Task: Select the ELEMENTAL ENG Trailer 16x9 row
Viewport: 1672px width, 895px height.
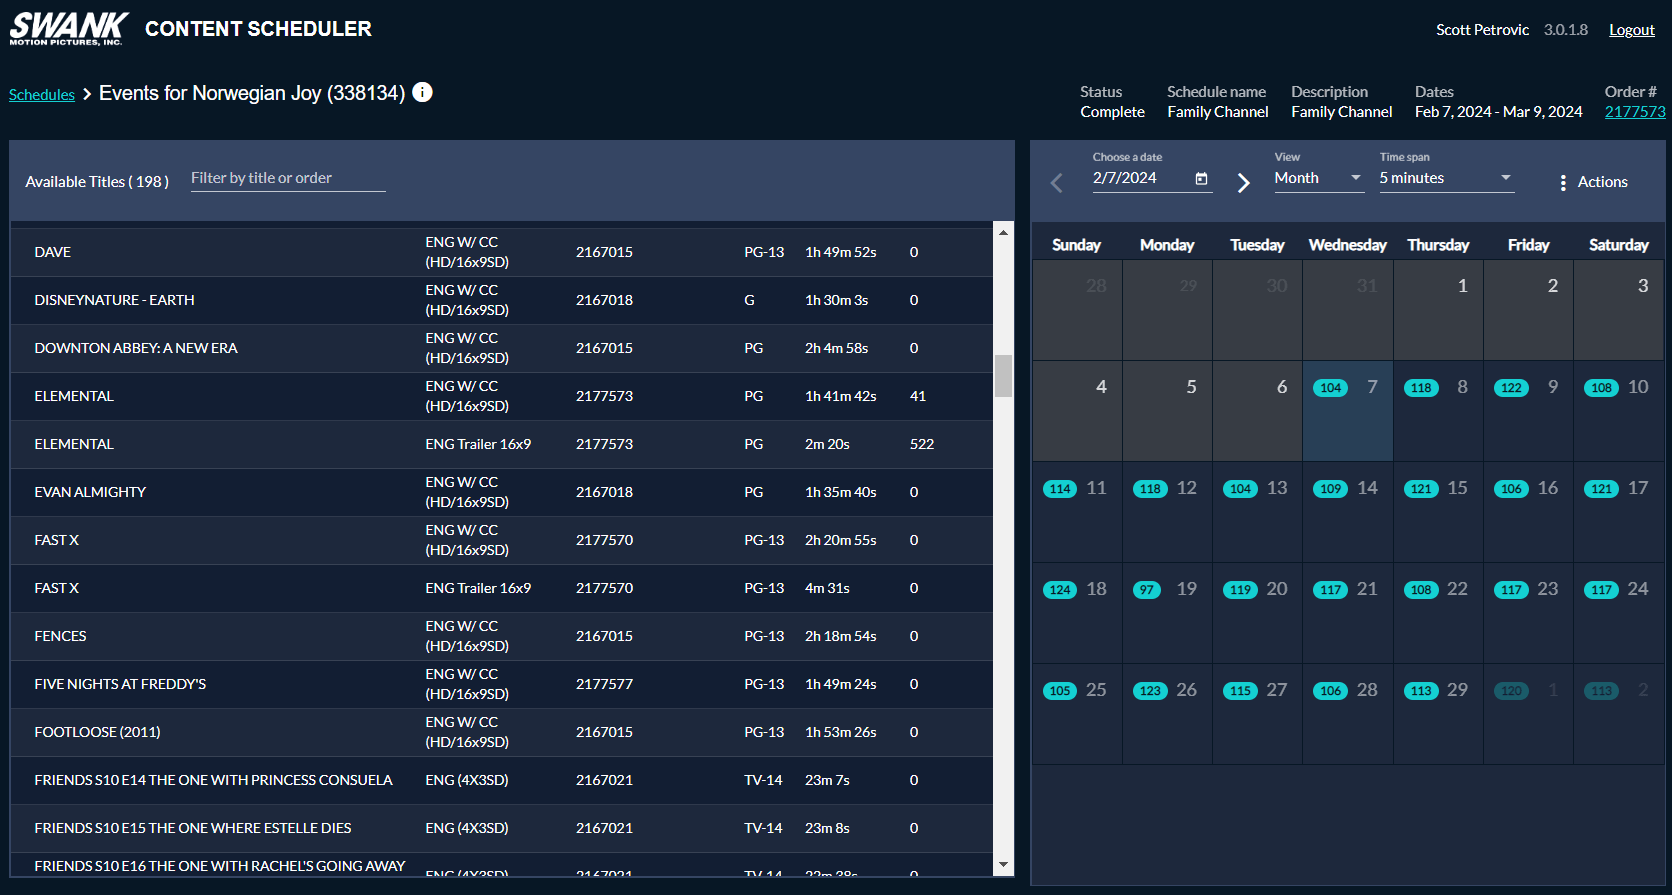Action: coord(500,444)
